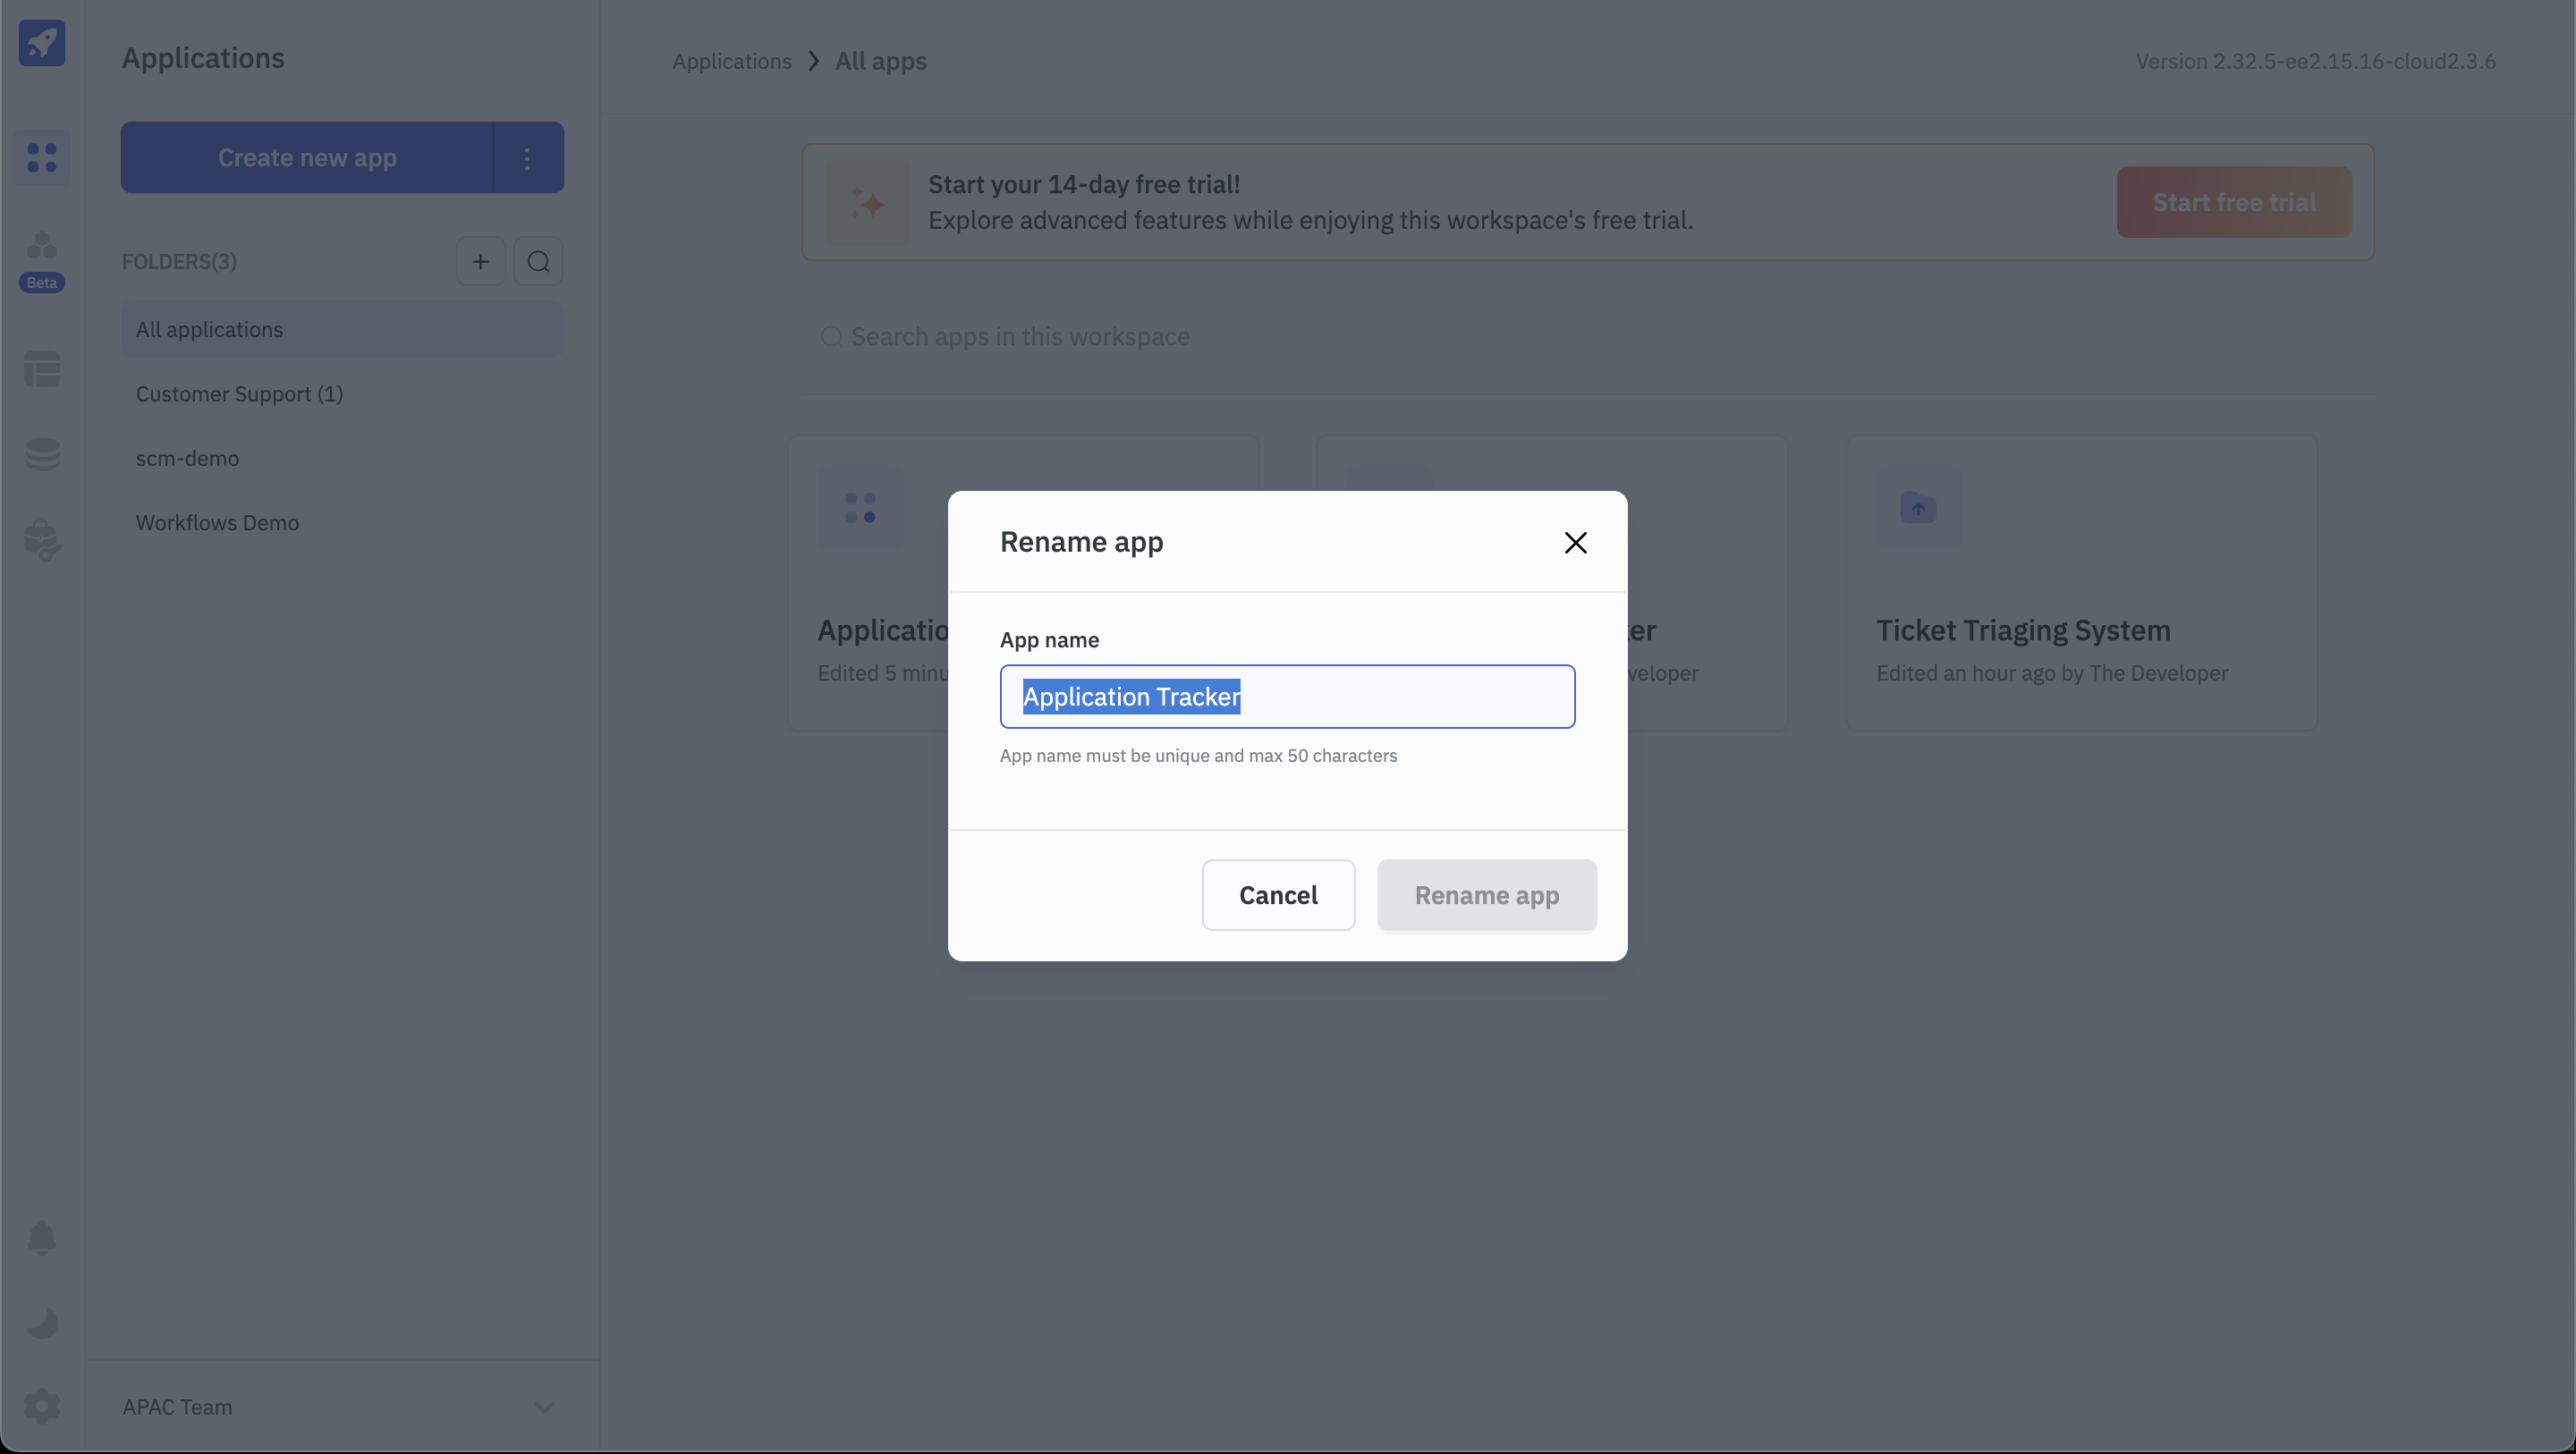Click the Start free trial button
Screen dimensions: 2576x1454
coord(2233,200)
